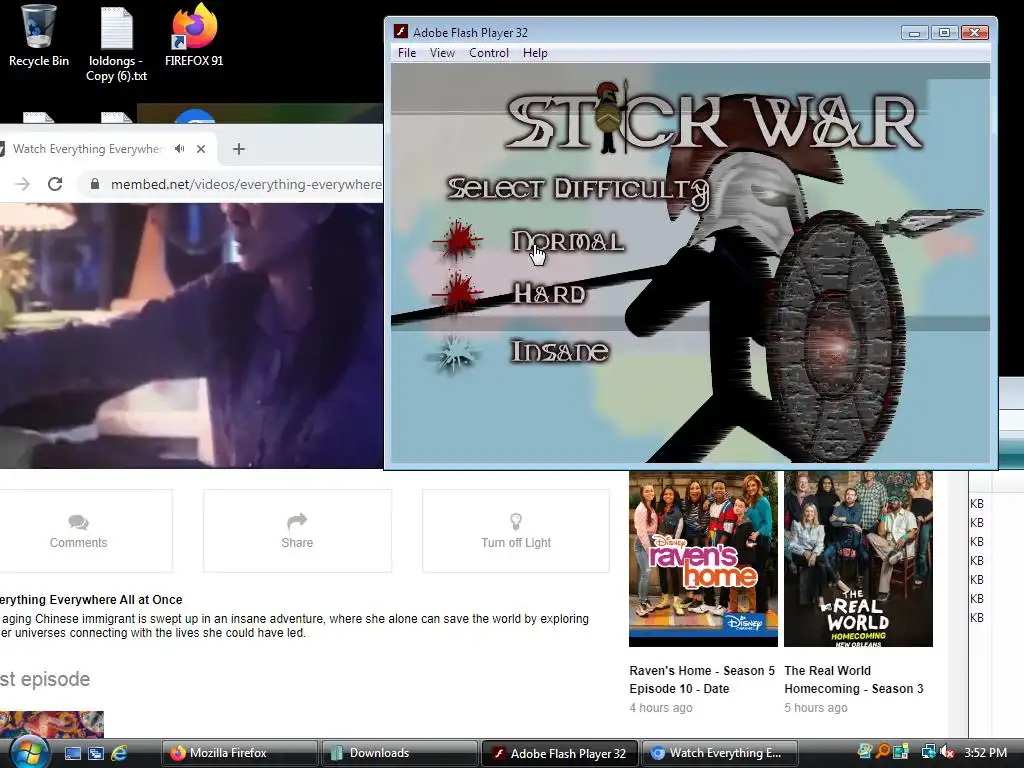Click Switch between windows quick launch icon
The height and width of the screenshot is (768, 1024).
pos(95,753)
